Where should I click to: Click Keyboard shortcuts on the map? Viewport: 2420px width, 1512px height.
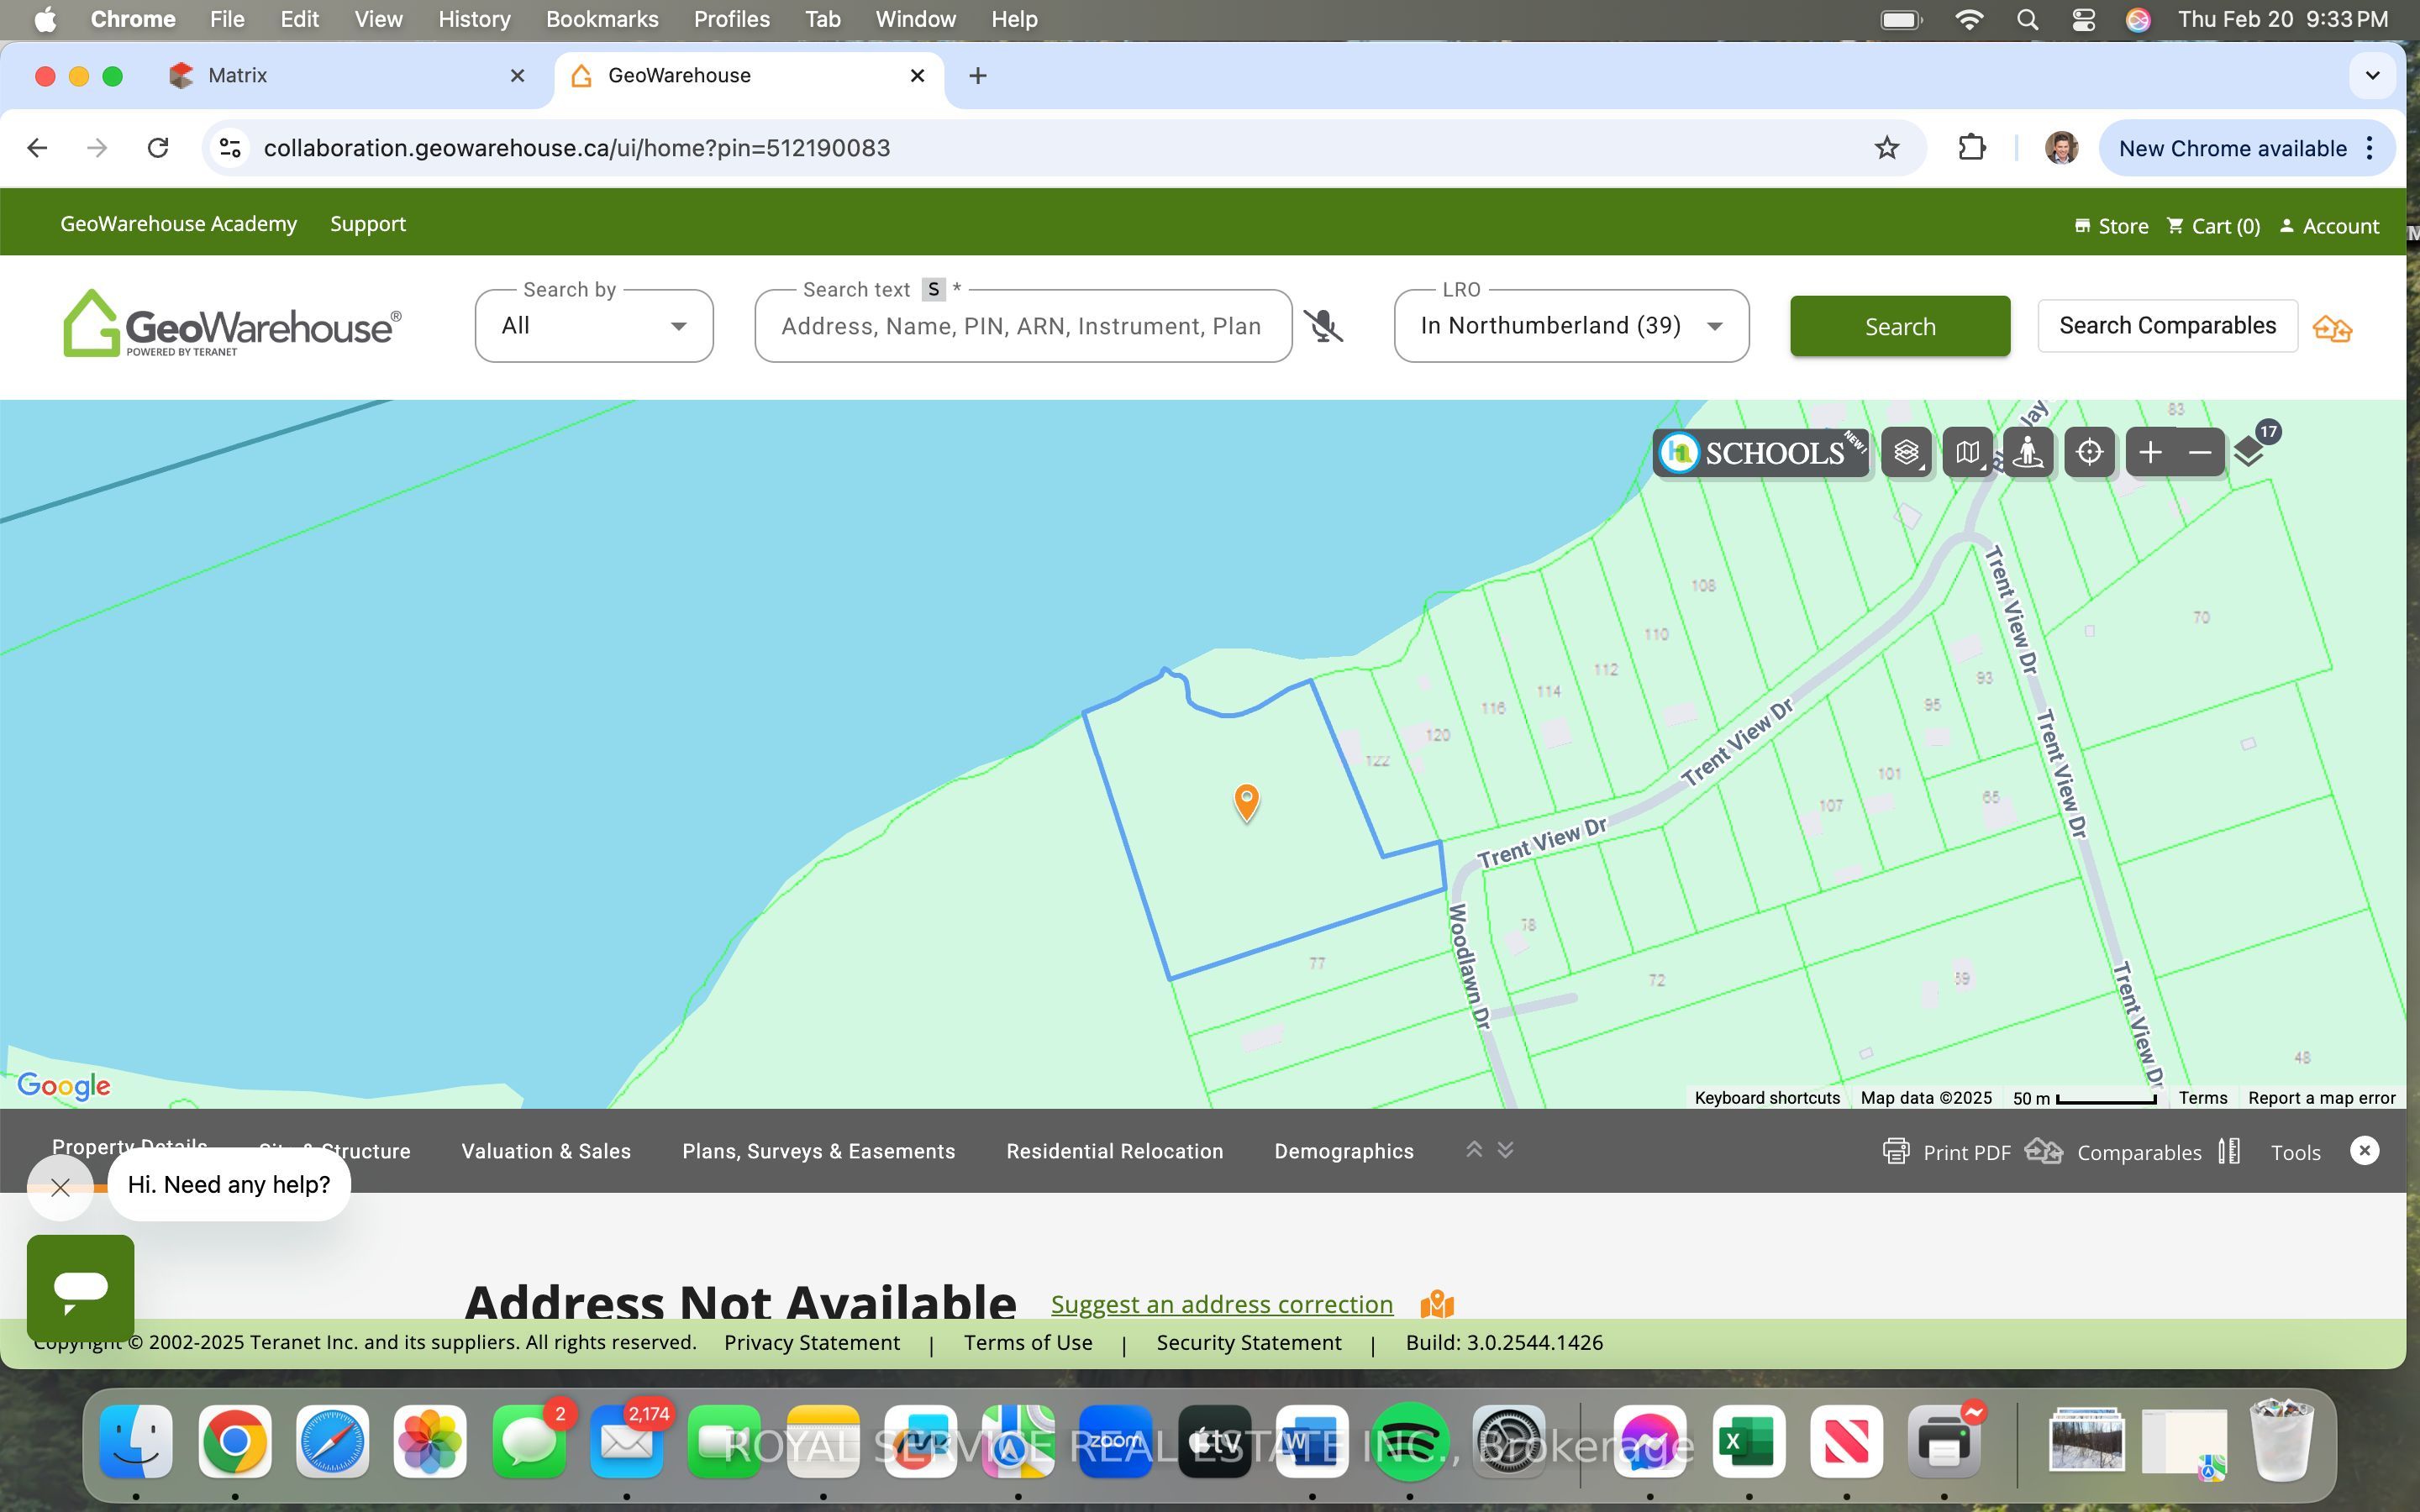point(1767,1098)
